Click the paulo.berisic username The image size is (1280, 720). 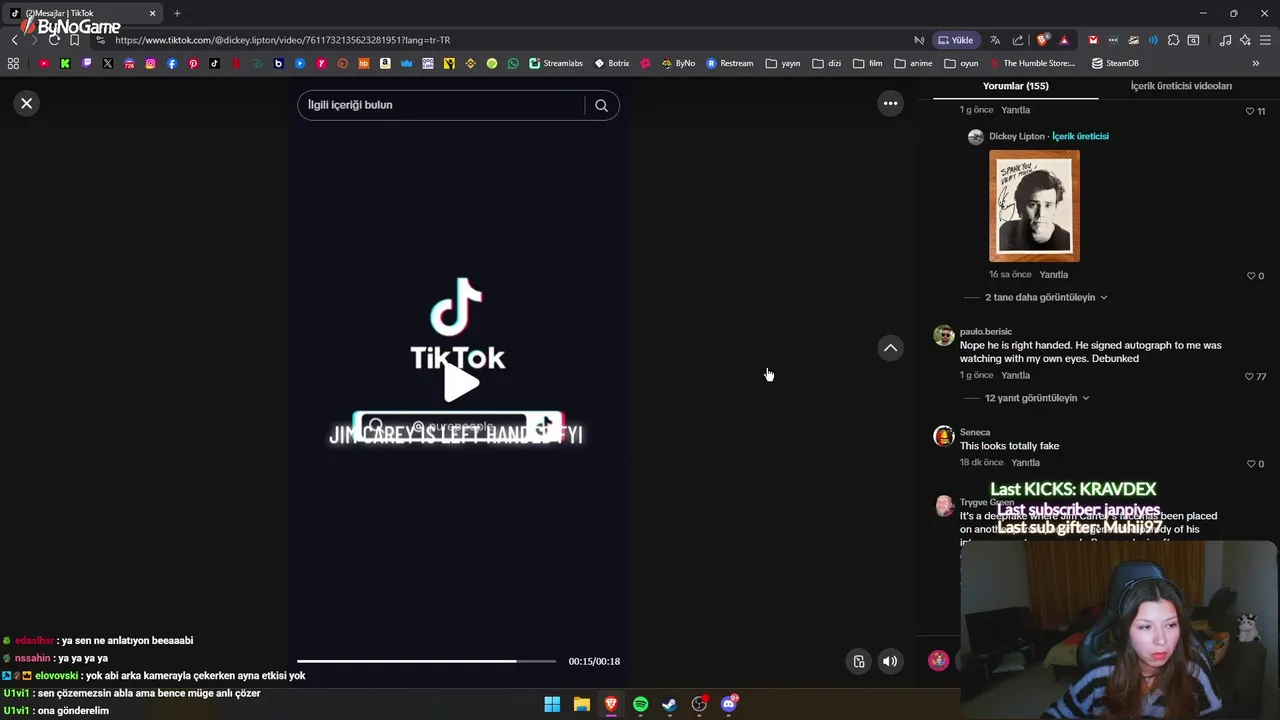pos(986,332)
